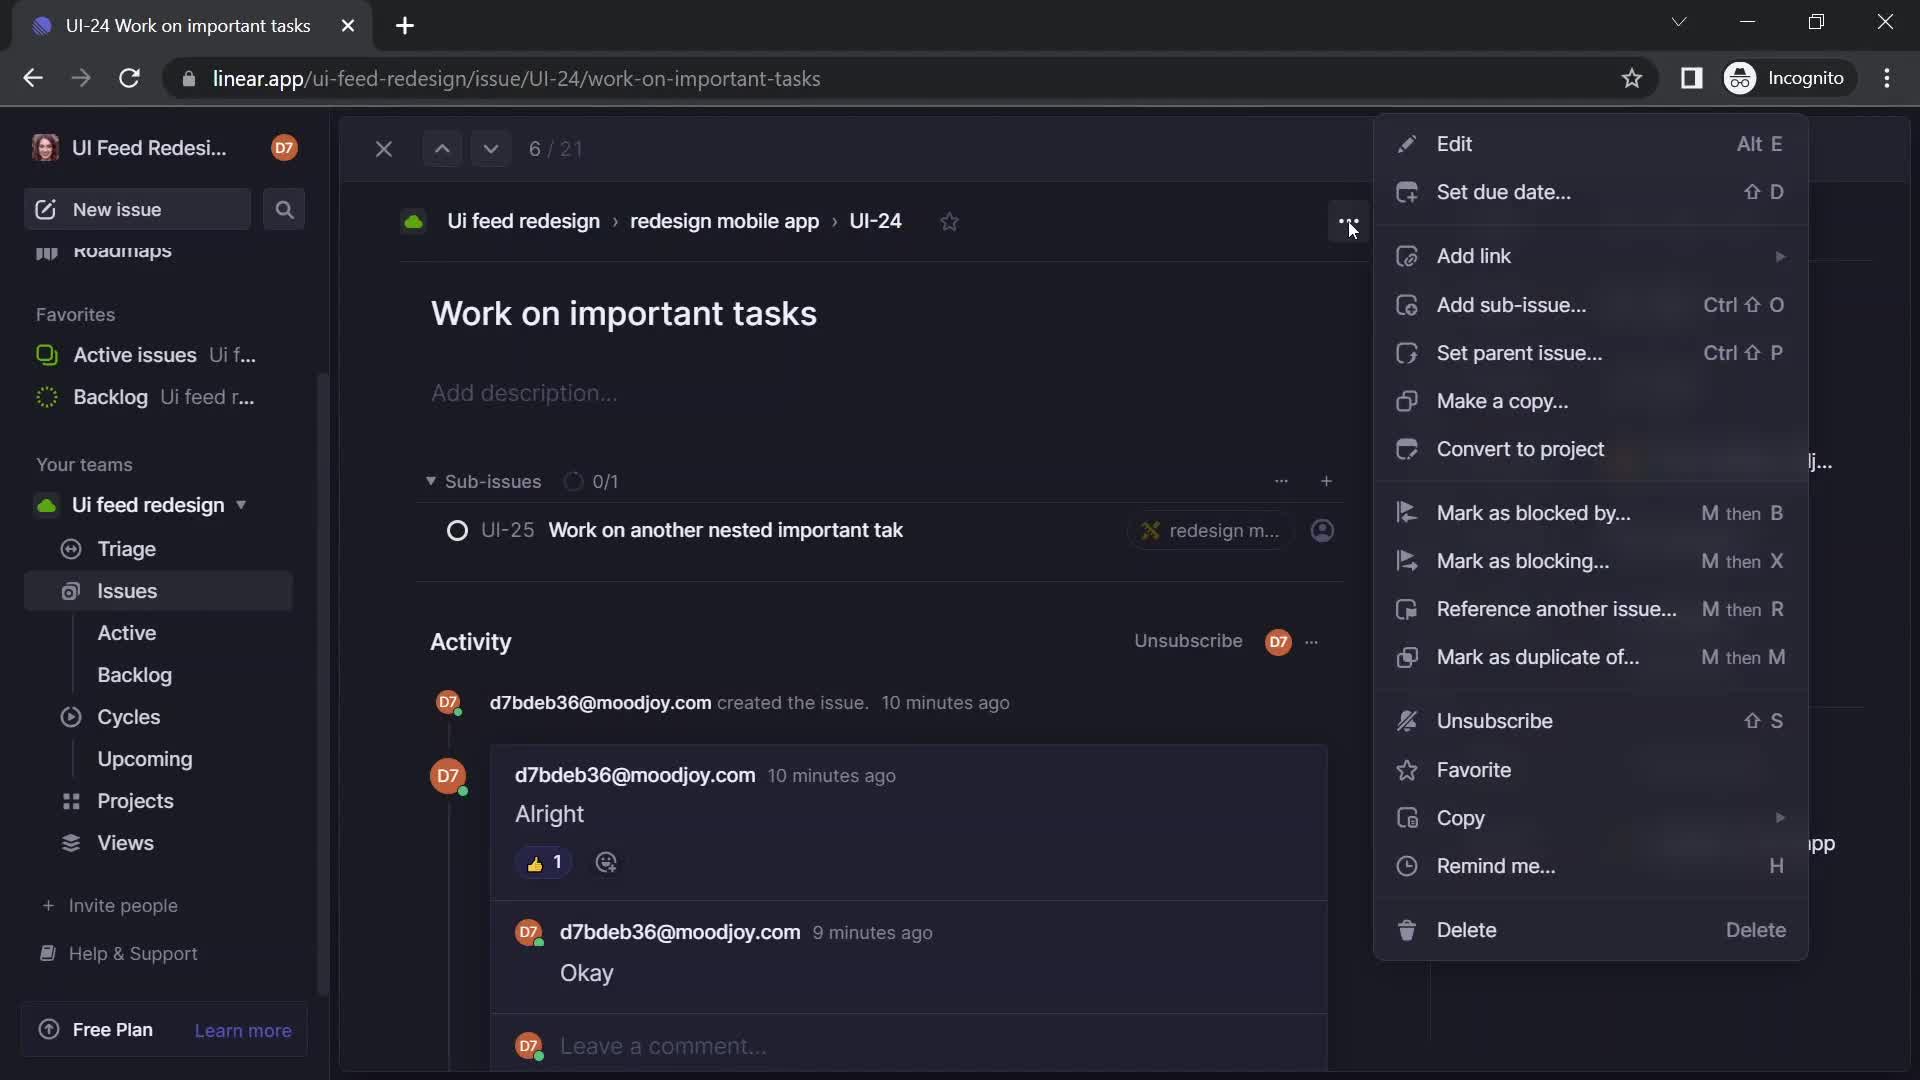Image resolution: width=1920 pixels, height=1080 pixels.
Task: Choose Mark as duplicate of...
Action: pyautogui.click(x=1590, y=657)
